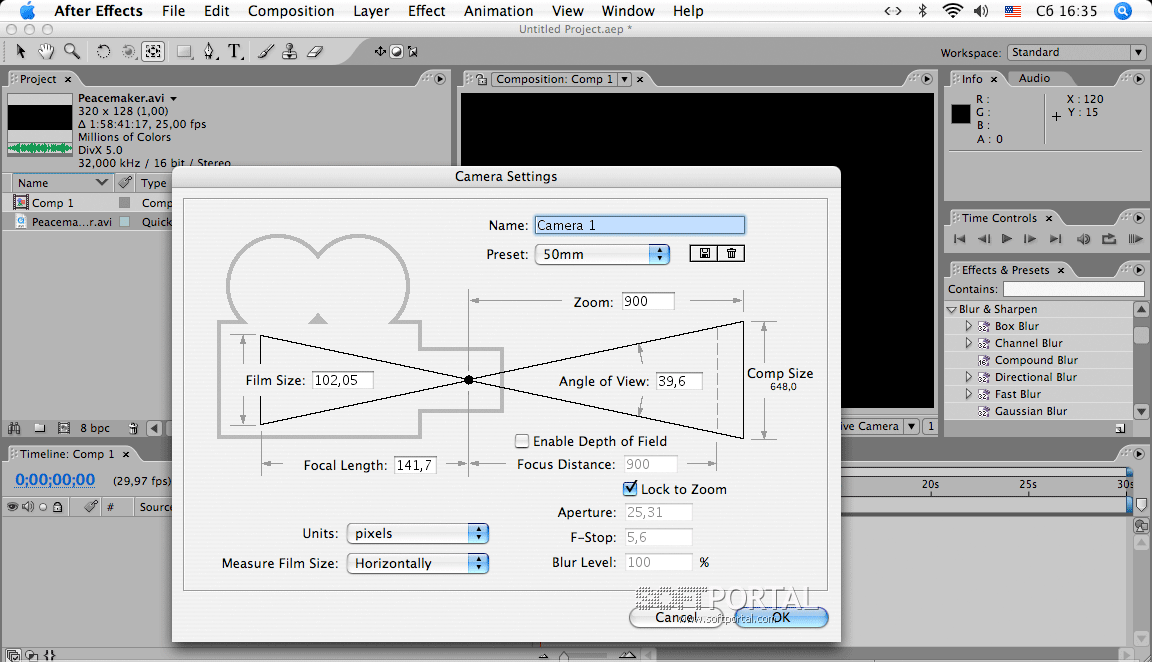Click the solo column icon in Timeline

click(43, 506)
